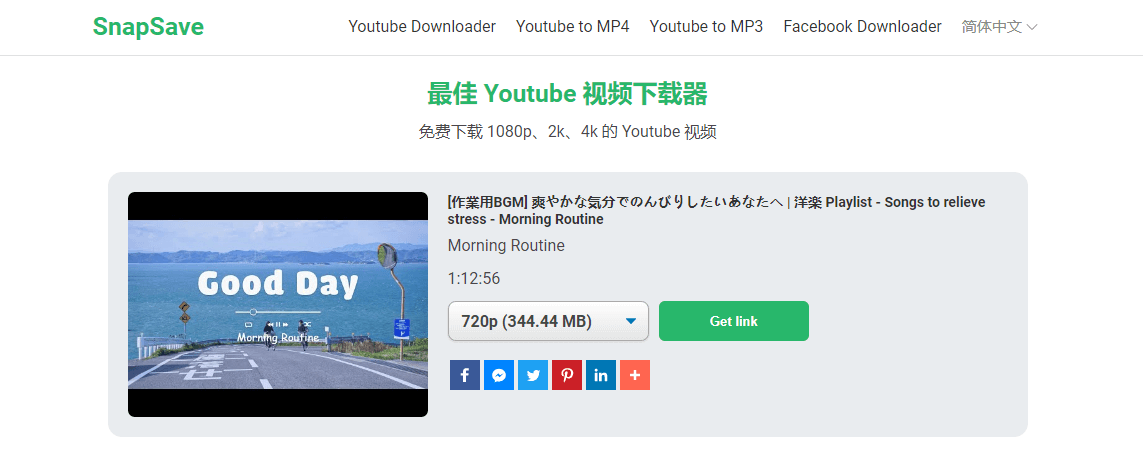This screenshot has width=1143, height=449.
Task: Share on Facebook using the blue icon
Action: pos(465,375)
